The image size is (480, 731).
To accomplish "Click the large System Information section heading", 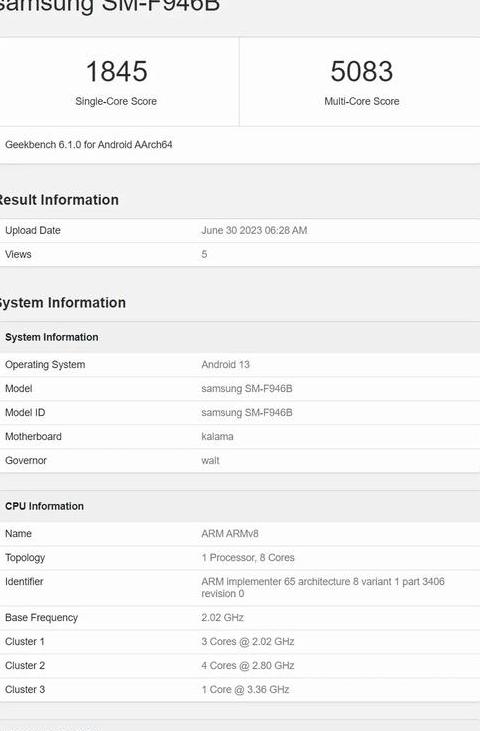I will [x=62, y=303].
